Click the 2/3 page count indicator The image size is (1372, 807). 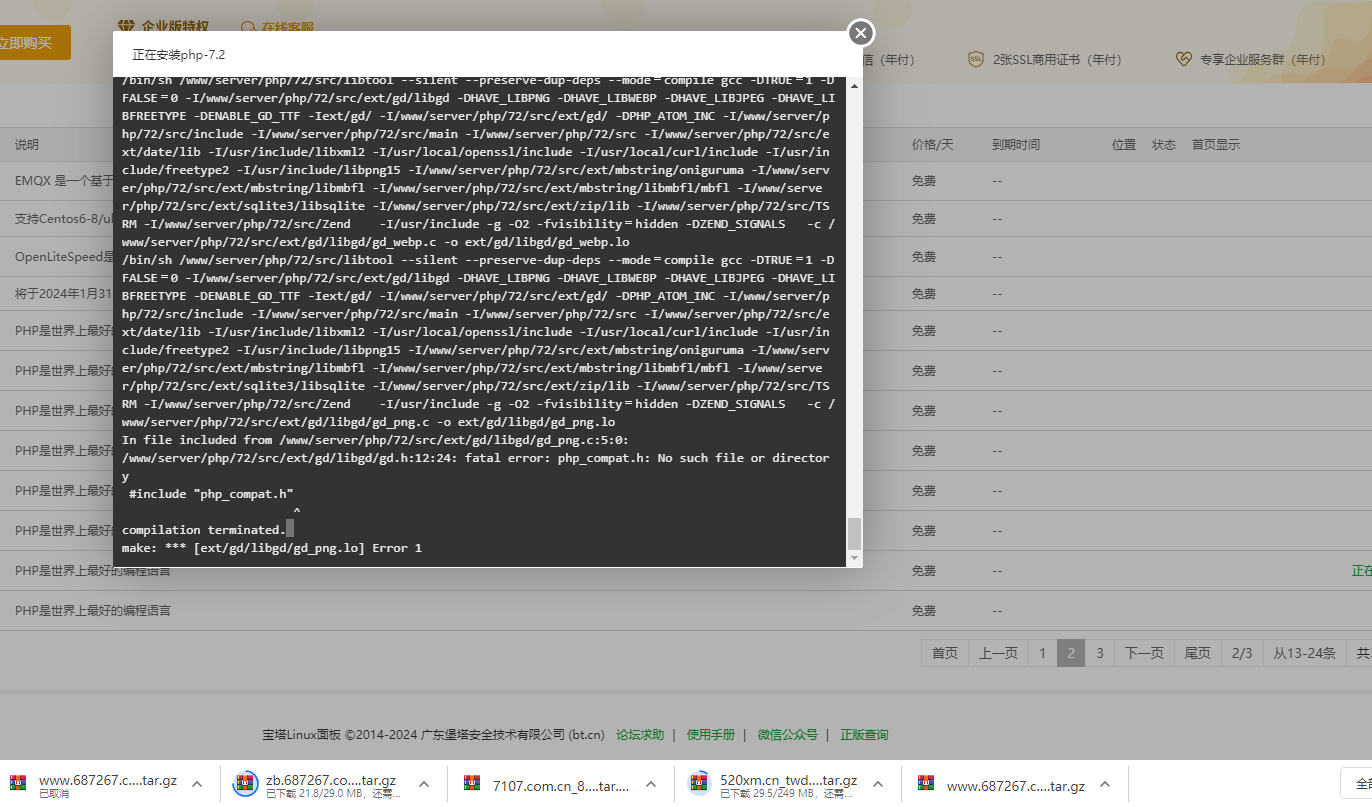(1242, 653)
